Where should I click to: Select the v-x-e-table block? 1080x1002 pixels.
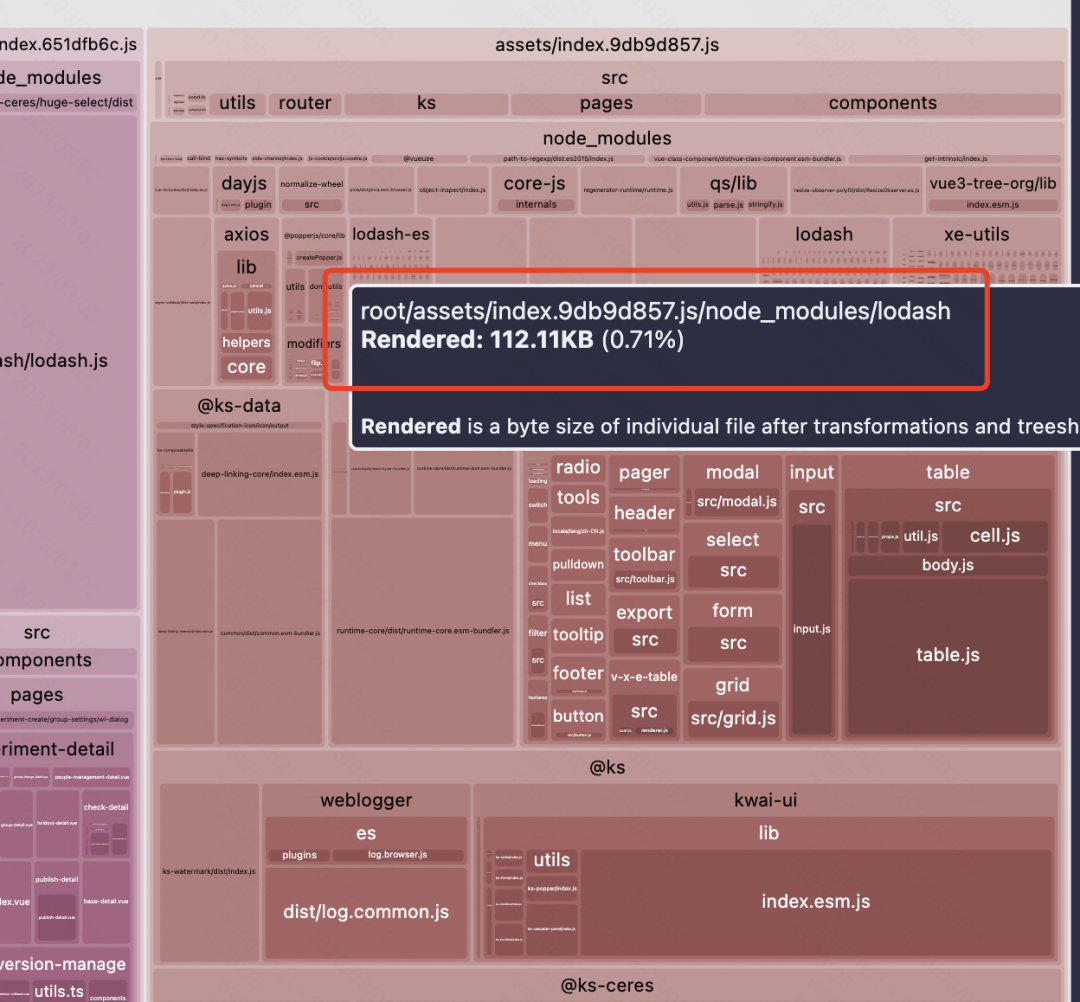pyautogui.click(x=644, y=701)
